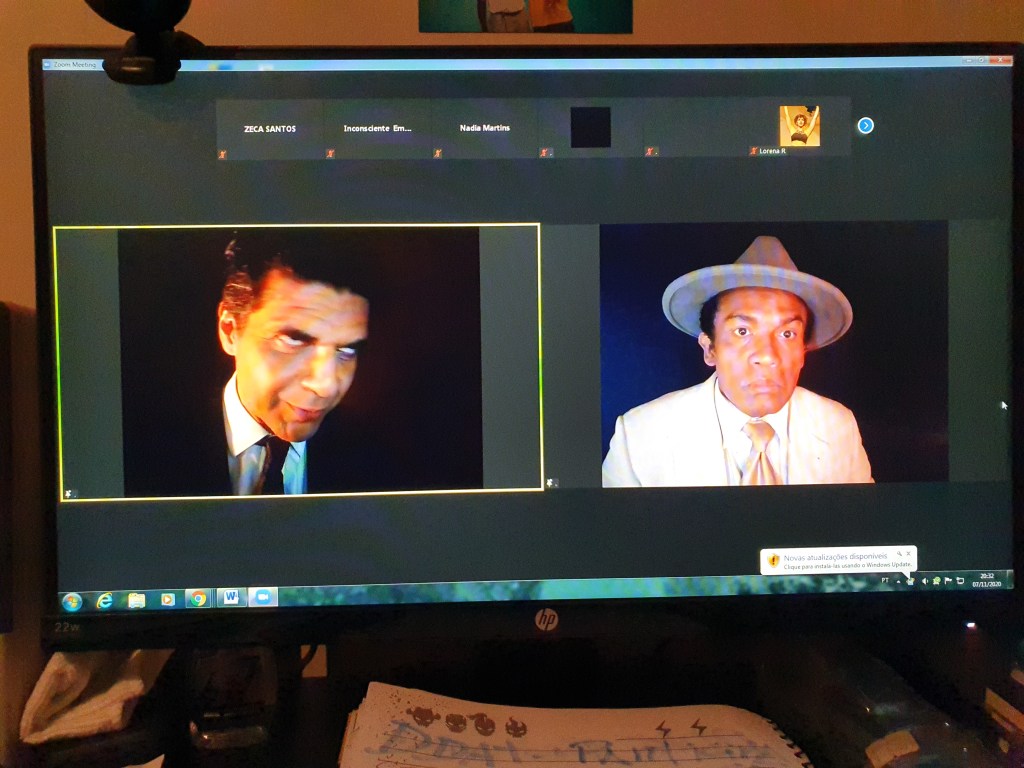
Task: Expand hidden system tray icons arrow
Action: tap(898, 581)
